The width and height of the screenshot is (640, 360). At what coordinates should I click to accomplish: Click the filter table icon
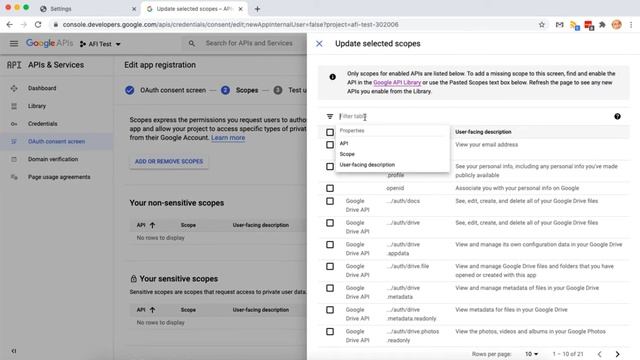pyautogui.click(x=330, y=116)
